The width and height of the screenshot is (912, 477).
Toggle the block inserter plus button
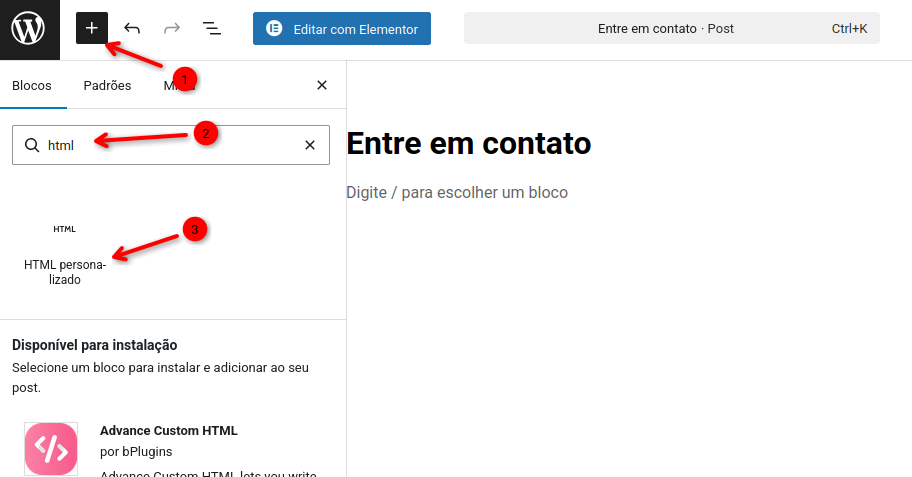click(91, 29)
